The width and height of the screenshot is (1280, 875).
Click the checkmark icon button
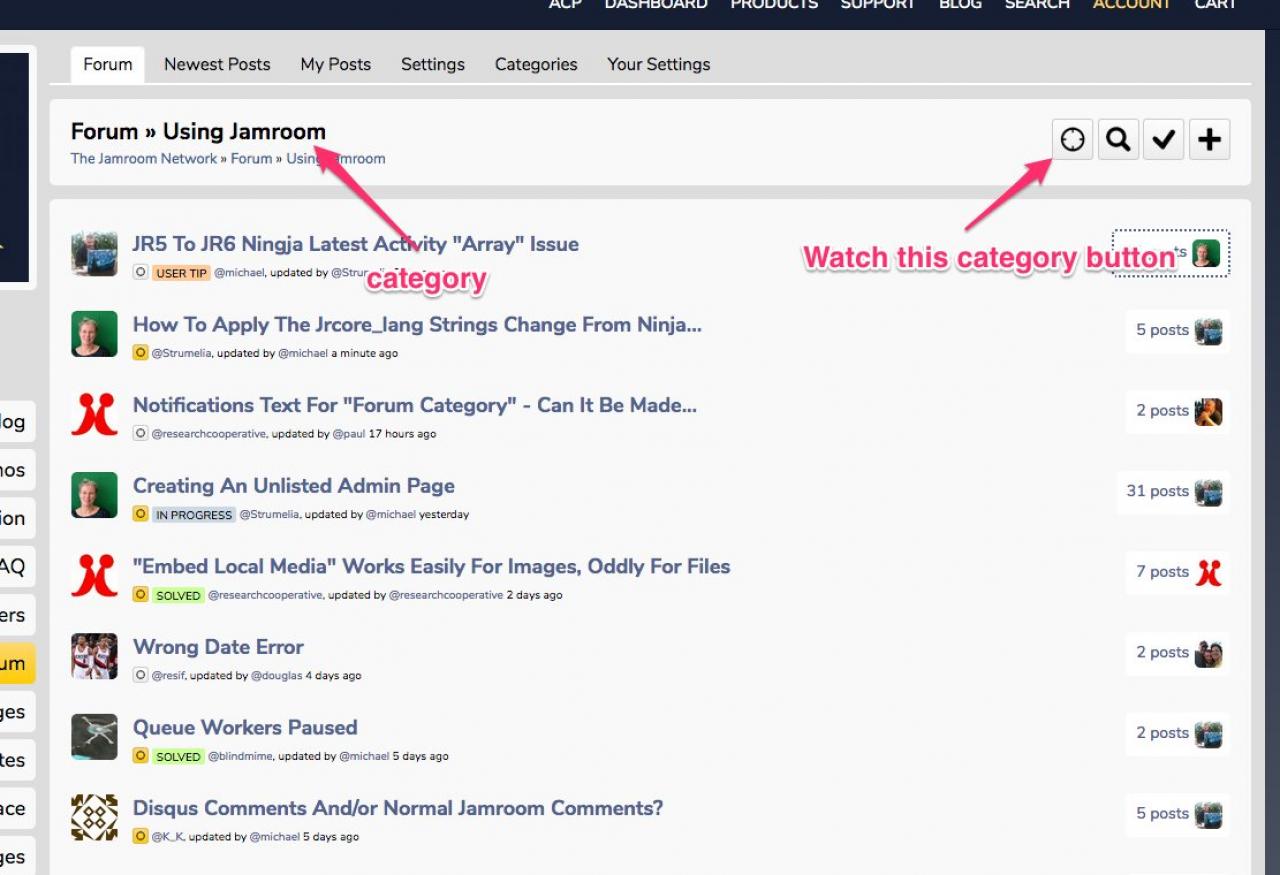click(1163, 140)
